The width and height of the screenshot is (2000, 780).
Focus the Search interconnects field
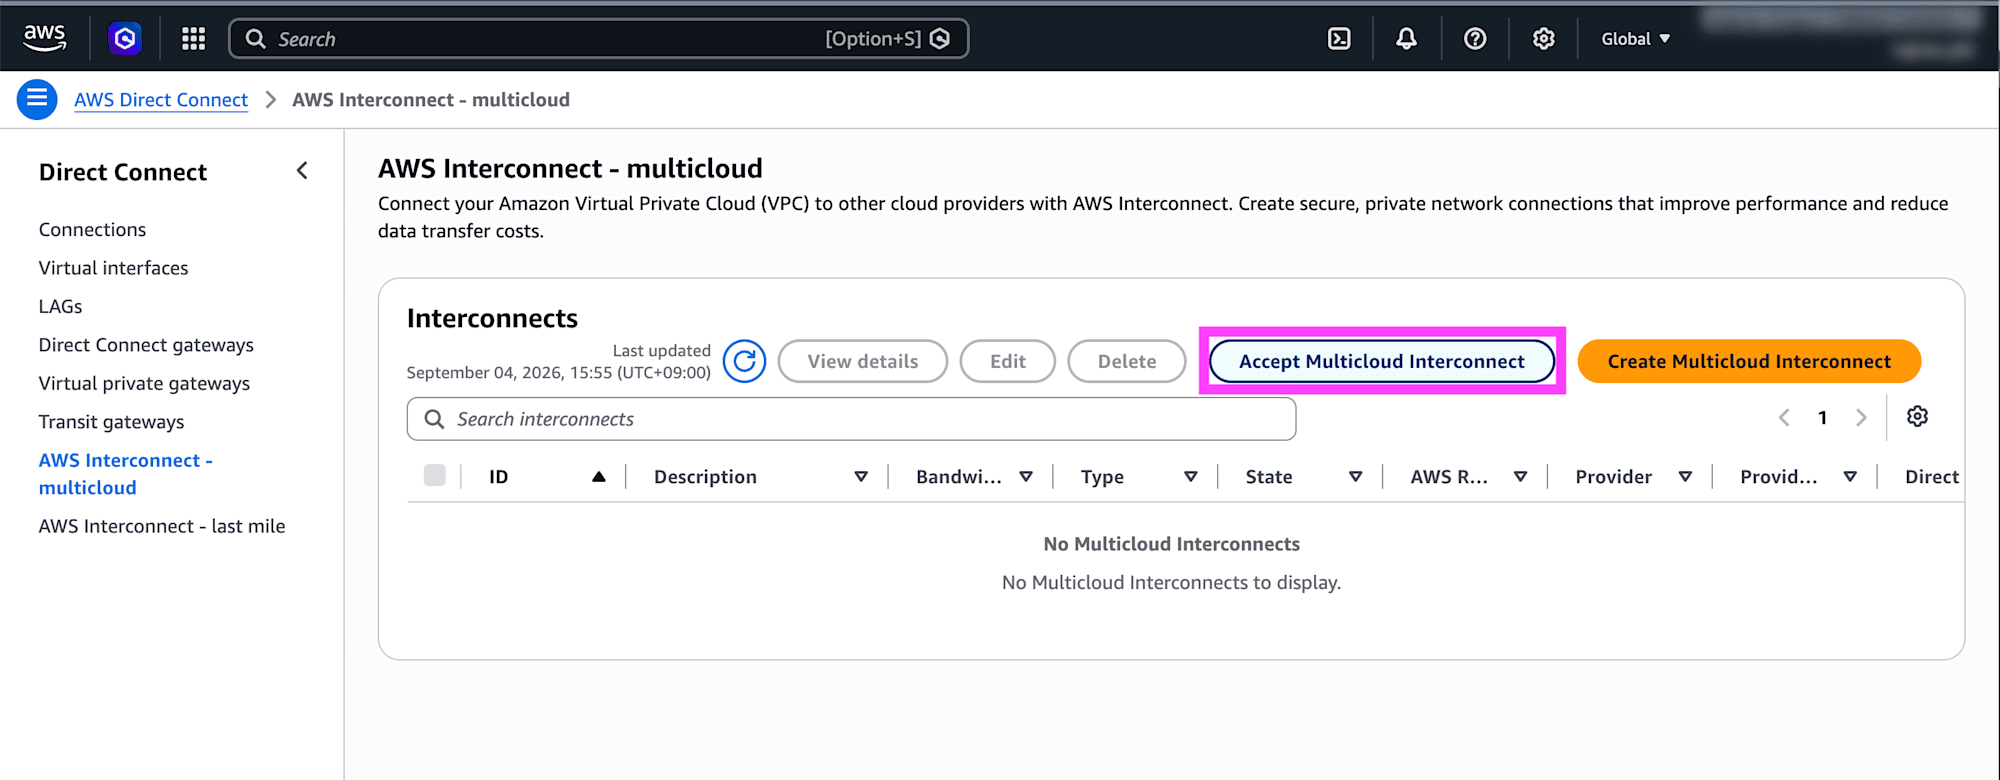coord(851,419)
